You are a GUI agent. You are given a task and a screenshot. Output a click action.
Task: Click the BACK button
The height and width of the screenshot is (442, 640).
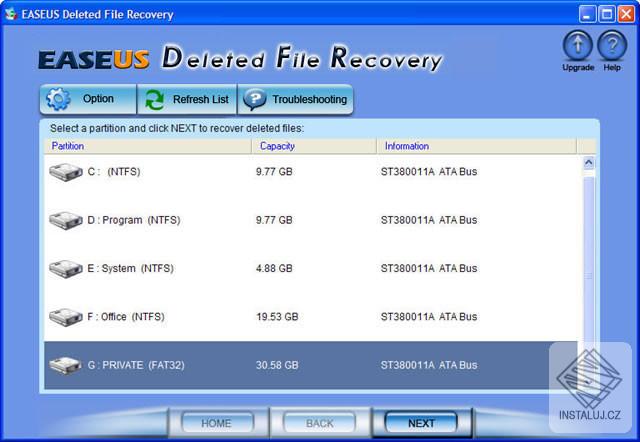coord(319,423)
